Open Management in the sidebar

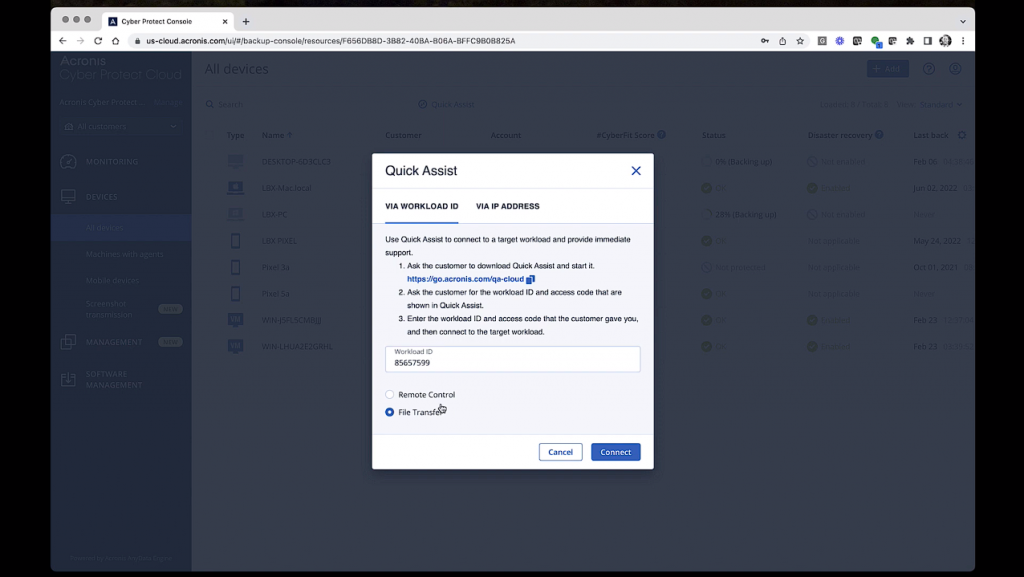114,342
